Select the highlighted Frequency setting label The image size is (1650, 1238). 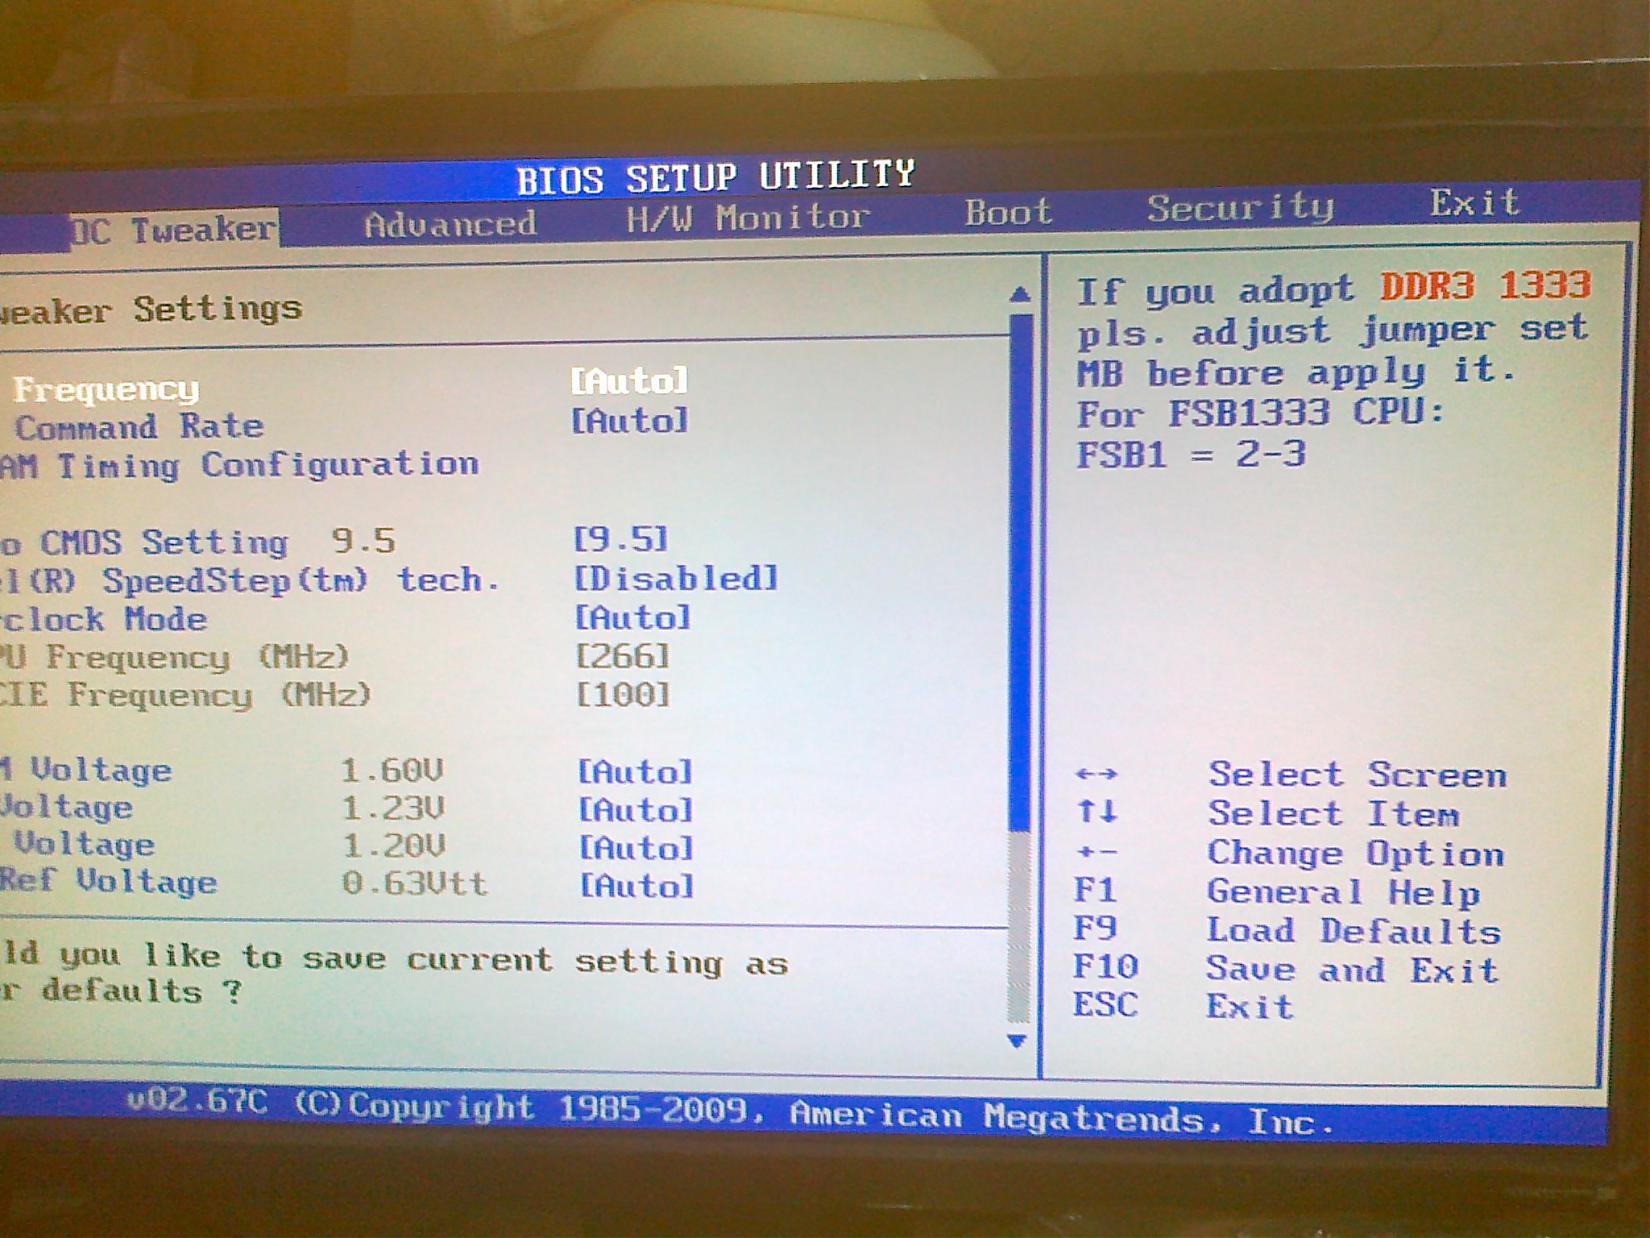(106, 389)
